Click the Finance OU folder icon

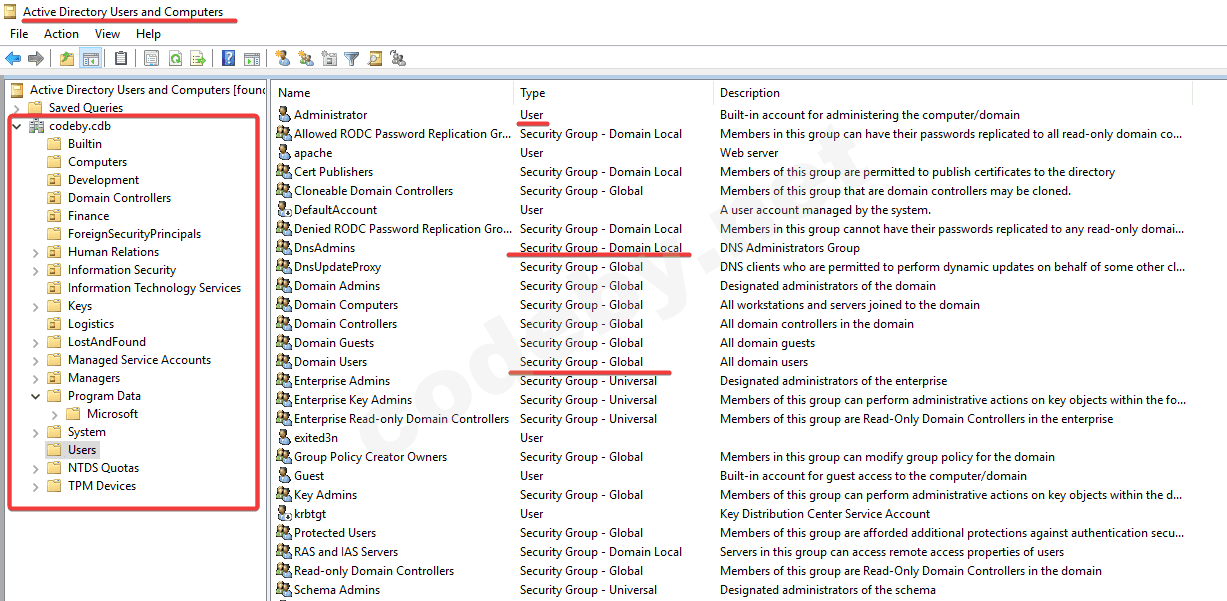54,216
